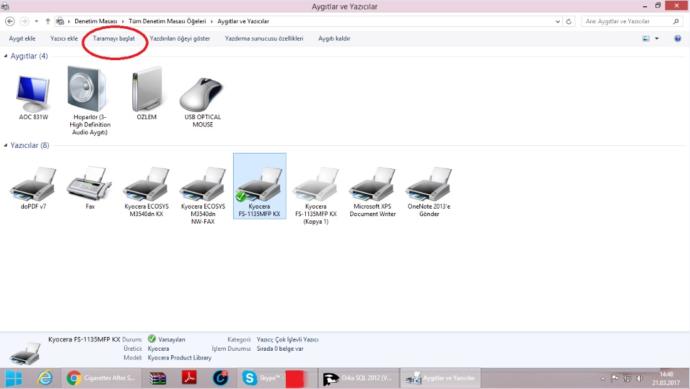Click Aygıtı kaldır command
Screen dimensions: 690x389
coord(334,39)
